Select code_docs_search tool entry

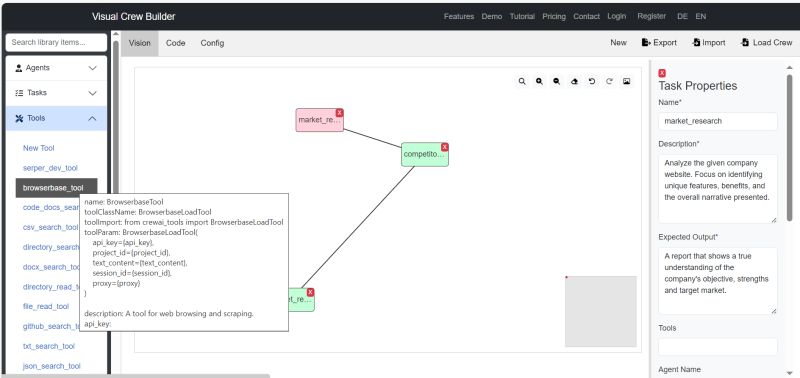click(51, 208)
